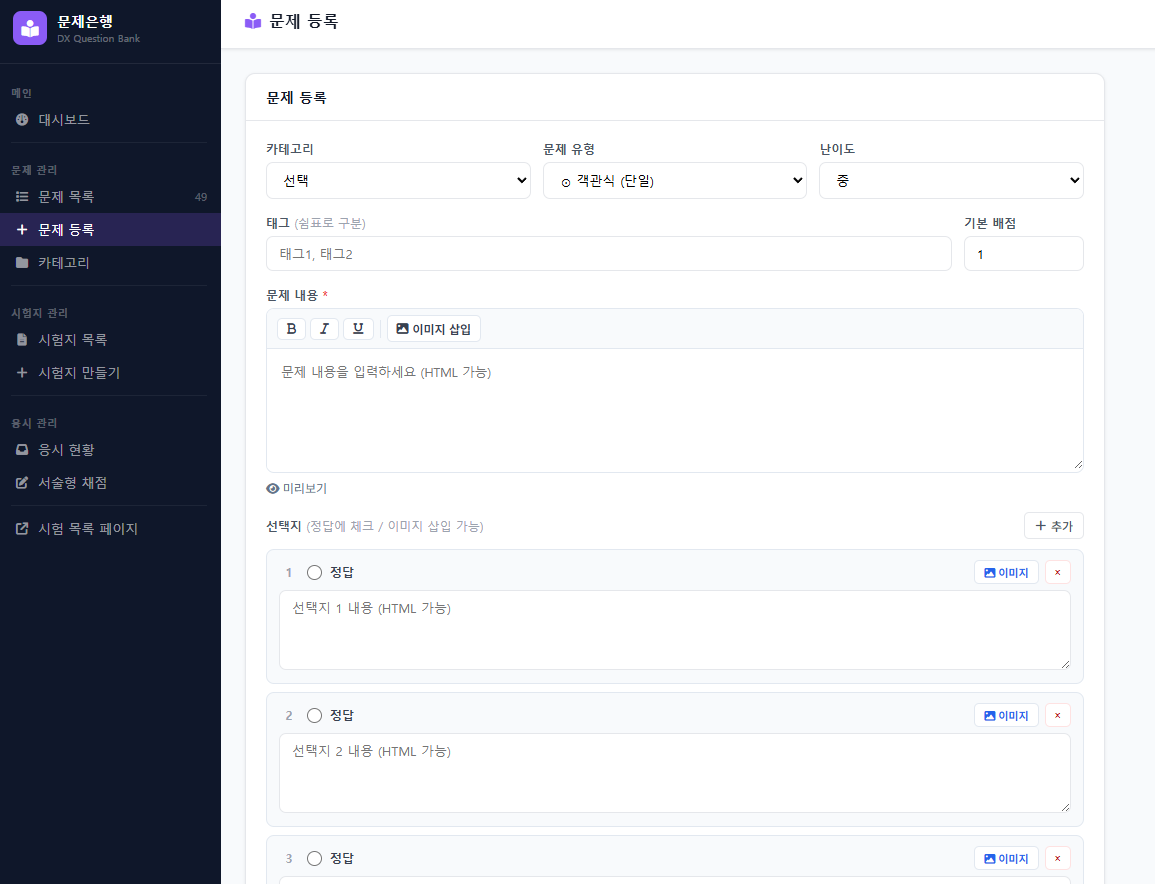Click the 시험지 만들기 plus icon

pos(22,373)
